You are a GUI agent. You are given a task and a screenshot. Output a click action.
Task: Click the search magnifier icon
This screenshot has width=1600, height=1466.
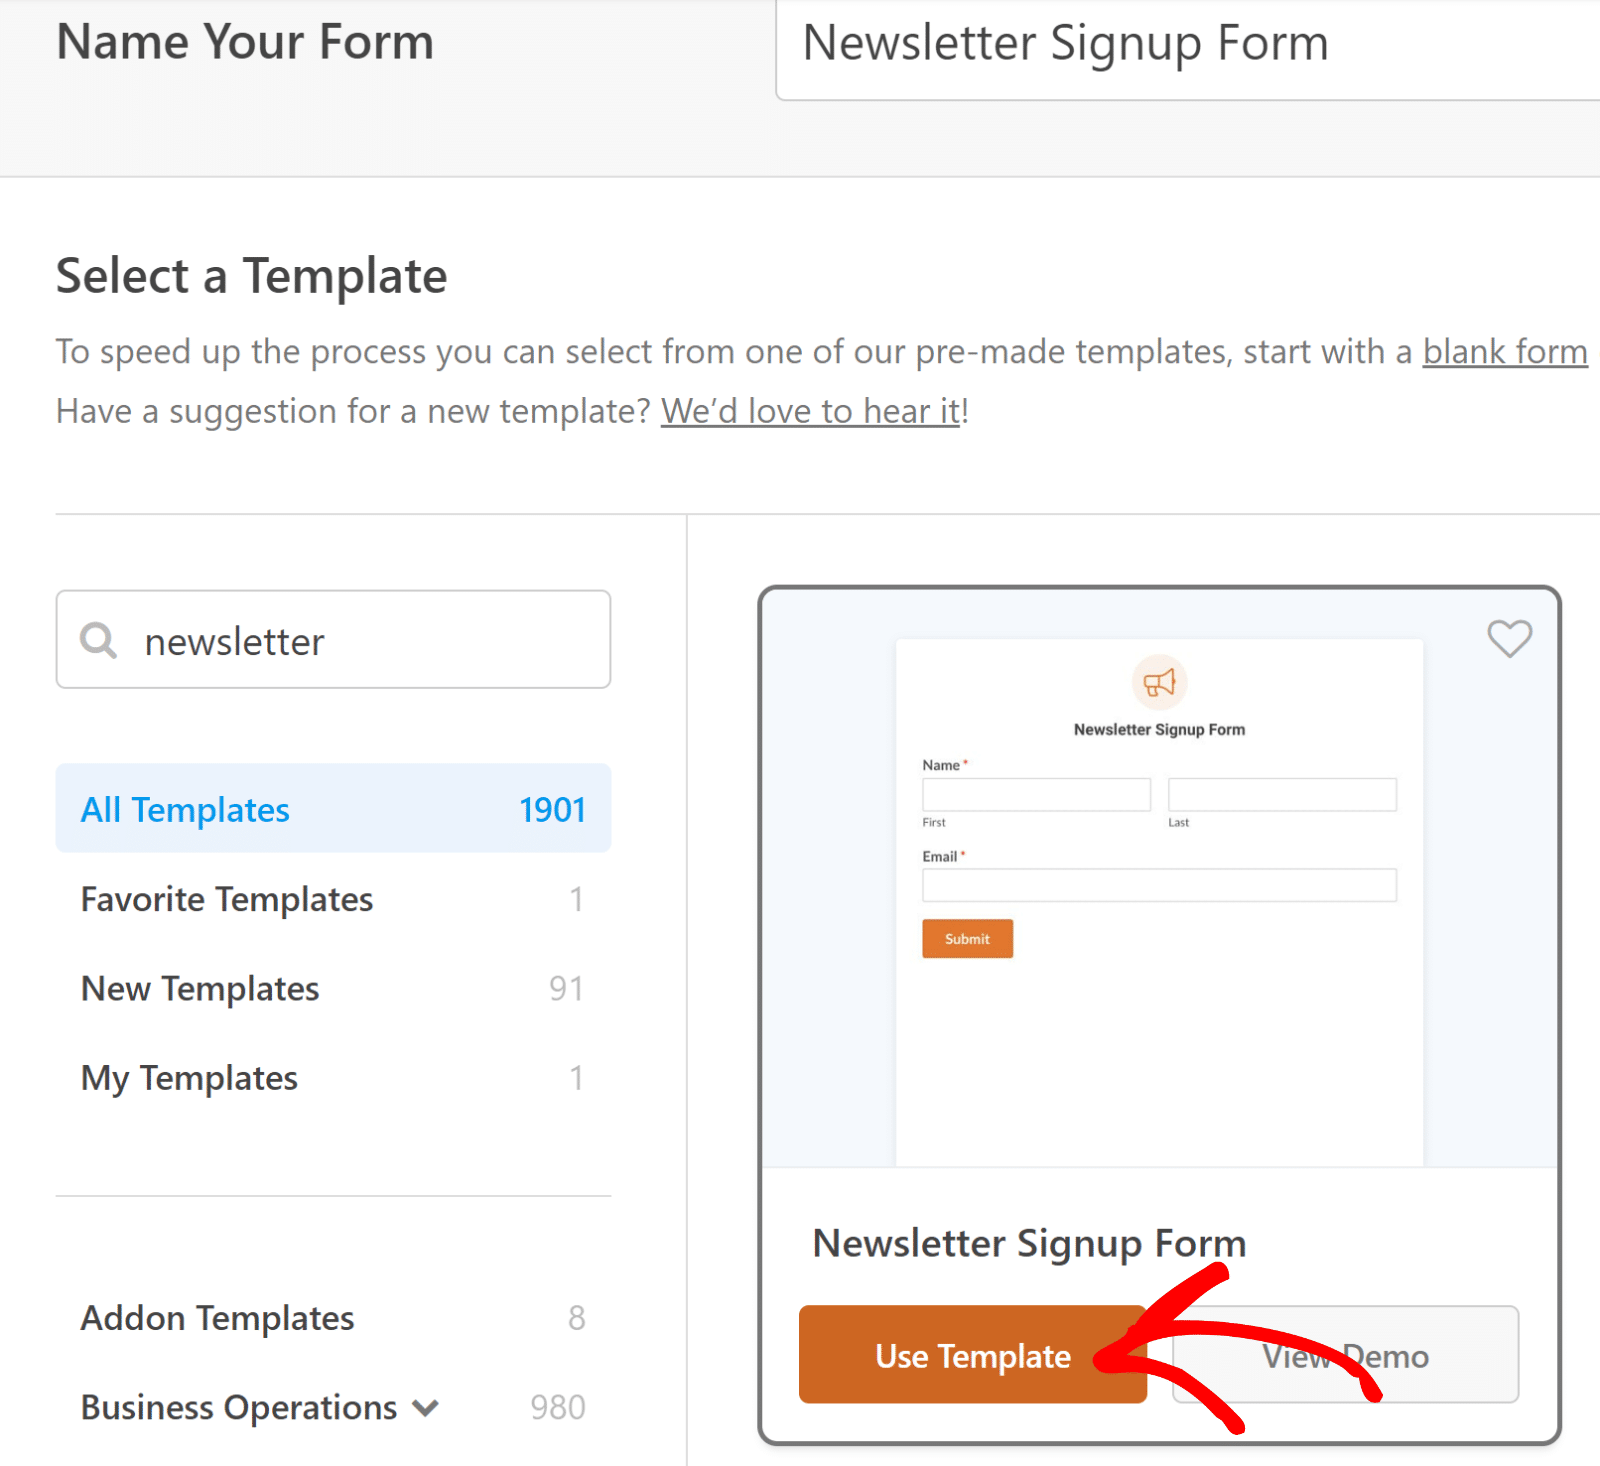[x=98, y=640]
